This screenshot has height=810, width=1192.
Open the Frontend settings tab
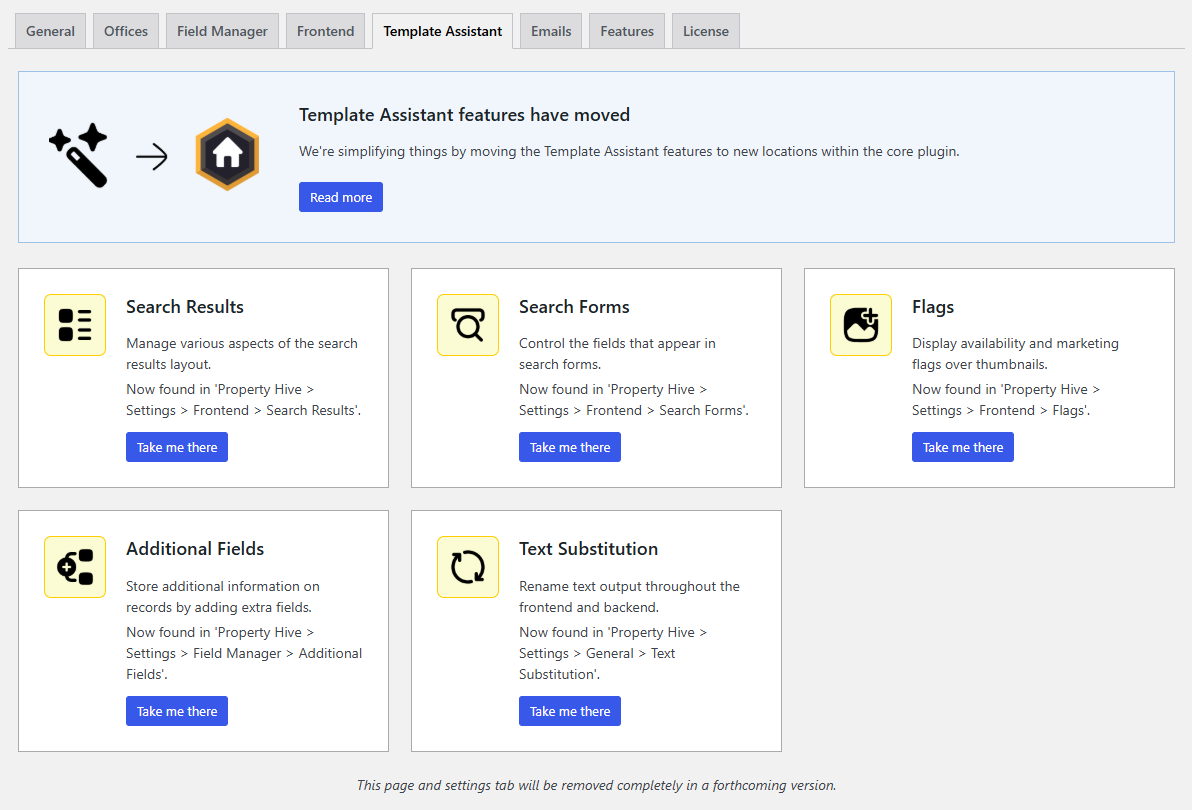(x=325, y=31)
